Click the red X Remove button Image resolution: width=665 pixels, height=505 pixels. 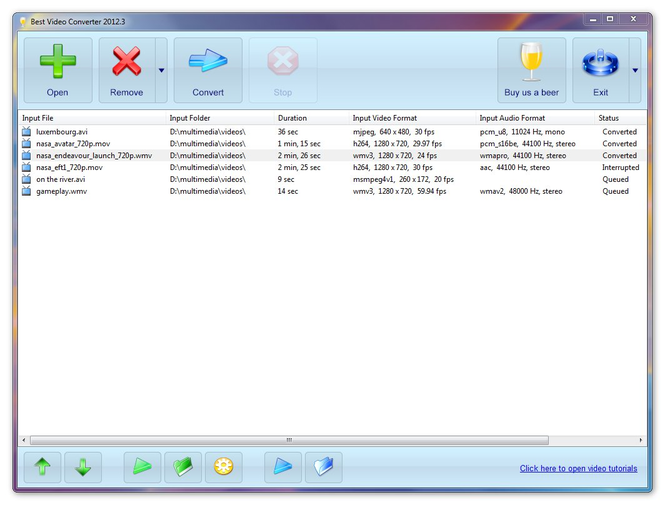[x=127, y=70]
